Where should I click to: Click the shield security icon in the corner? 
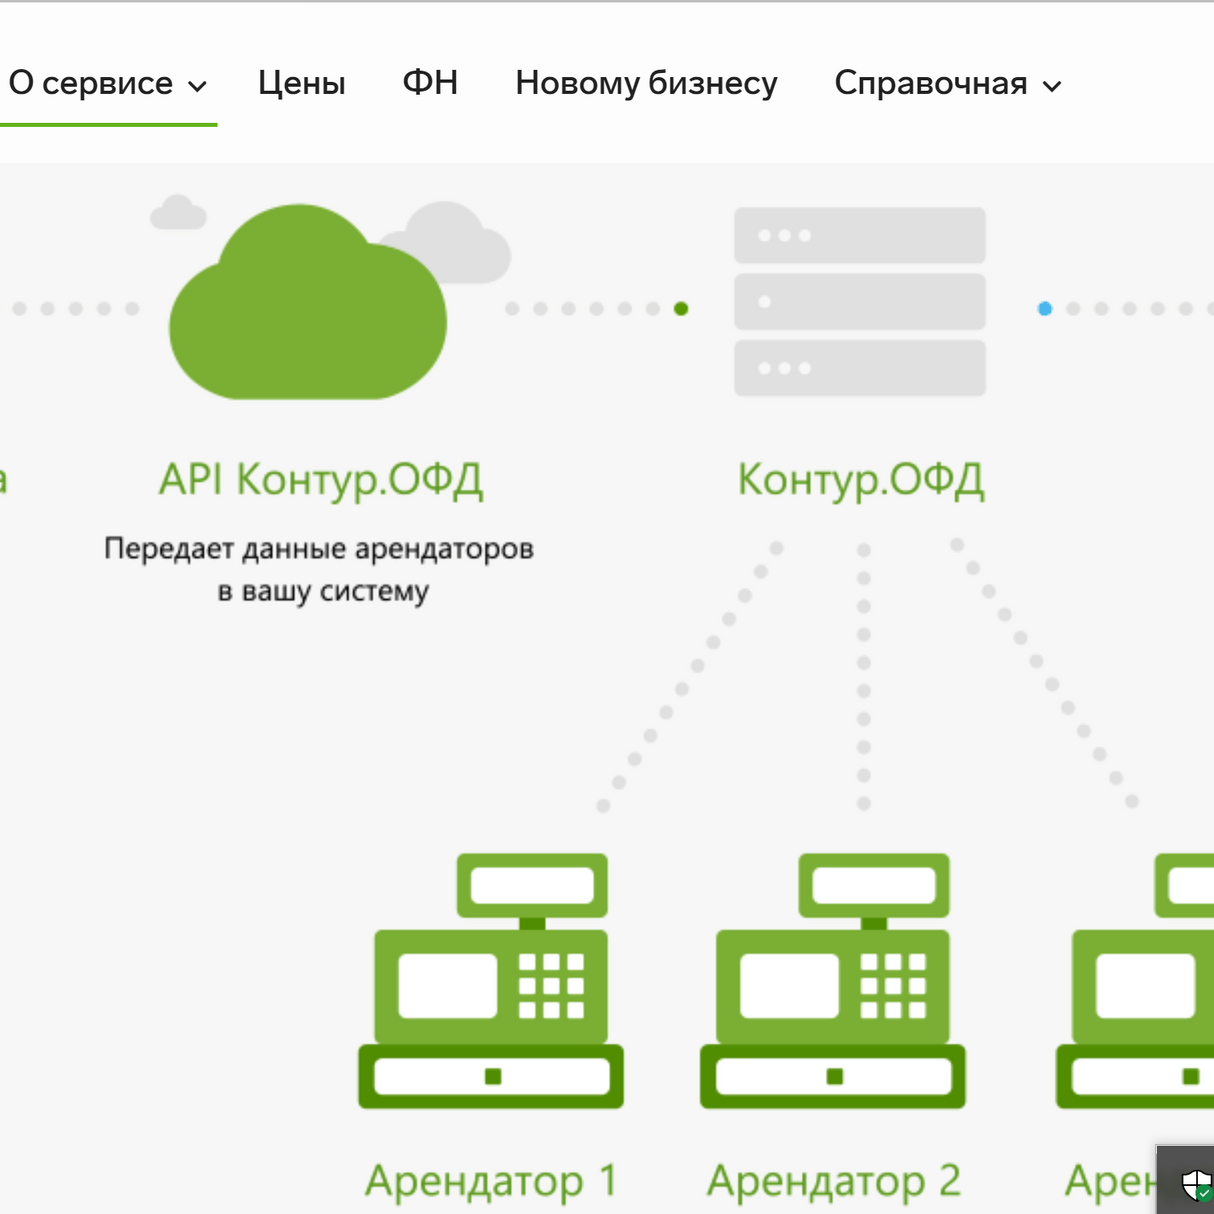click(1196, 1186)
